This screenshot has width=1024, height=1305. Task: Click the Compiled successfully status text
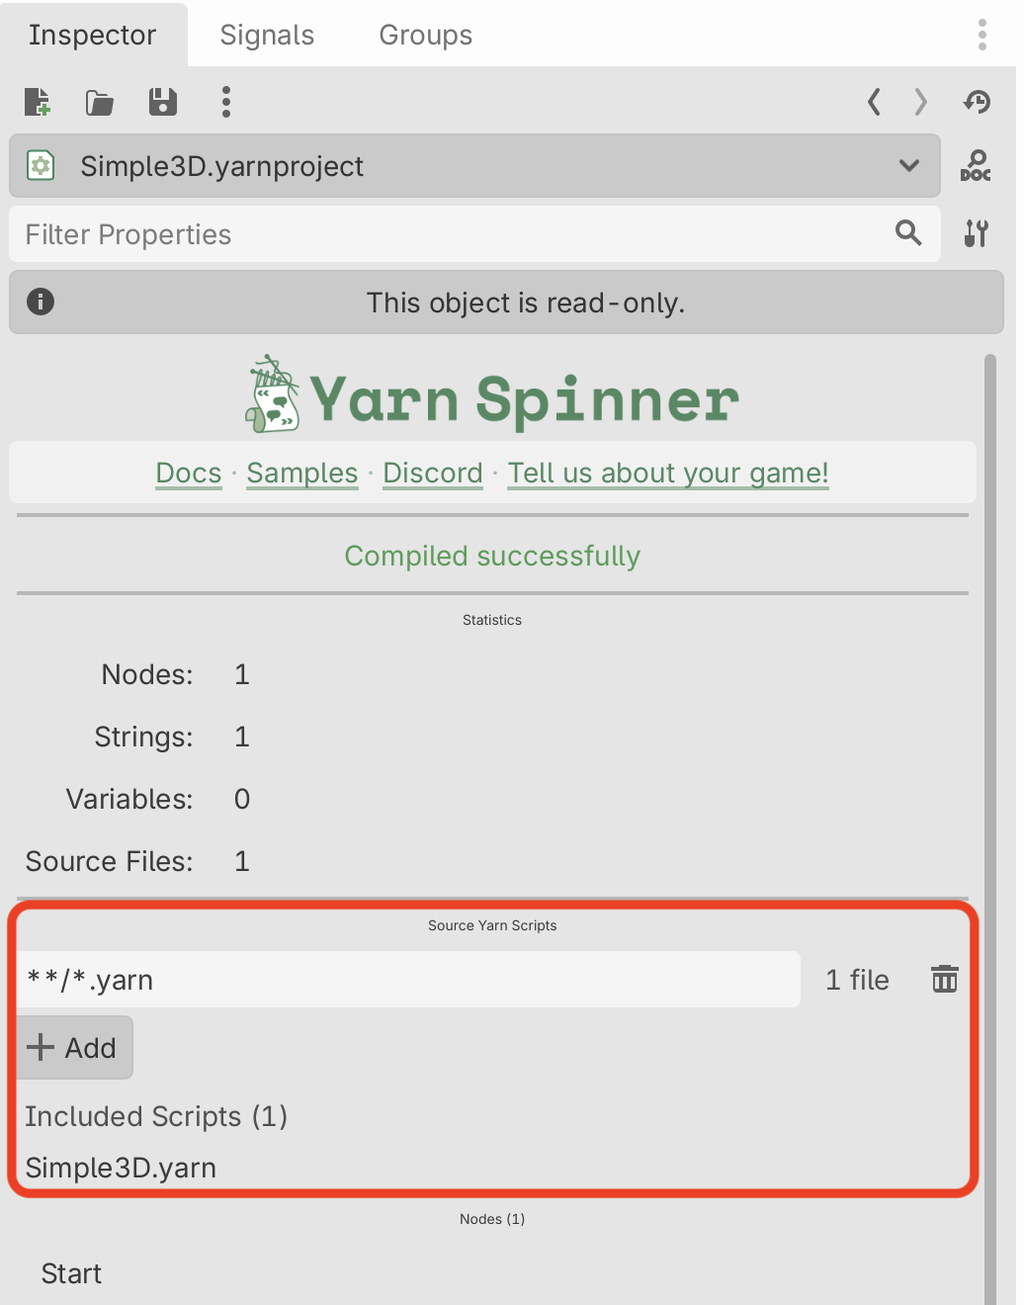tap(492, 556)
